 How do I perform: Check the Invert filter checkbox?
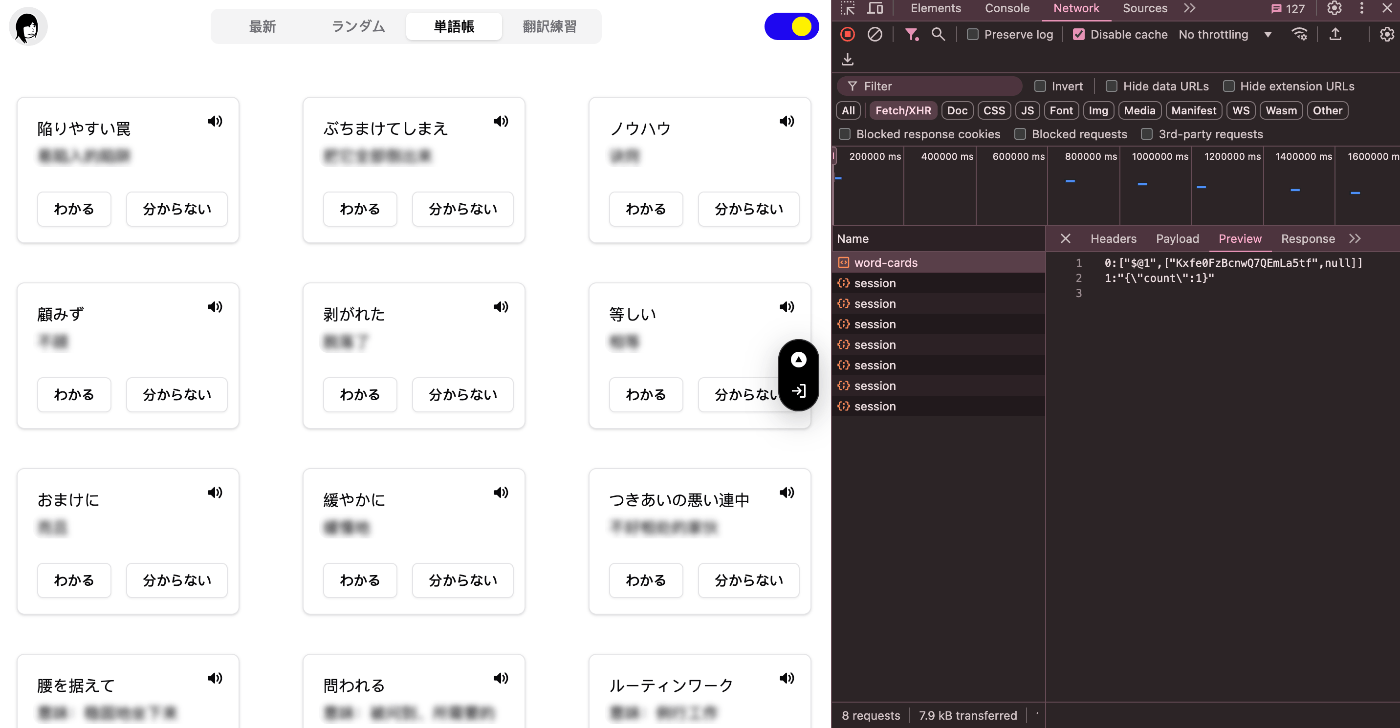pyautogui.click(x=1040, y=86)
